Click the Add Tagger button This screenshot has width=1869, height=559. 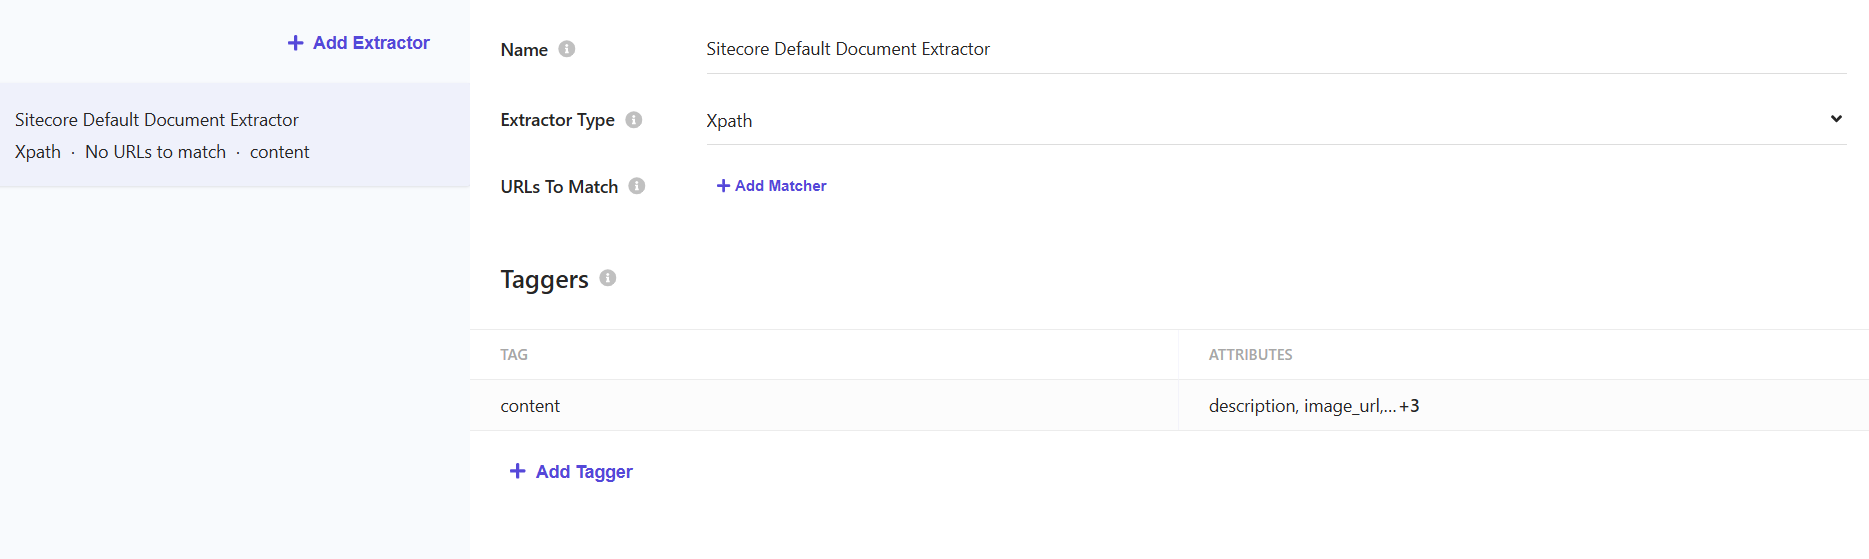(x=571, y=471)
